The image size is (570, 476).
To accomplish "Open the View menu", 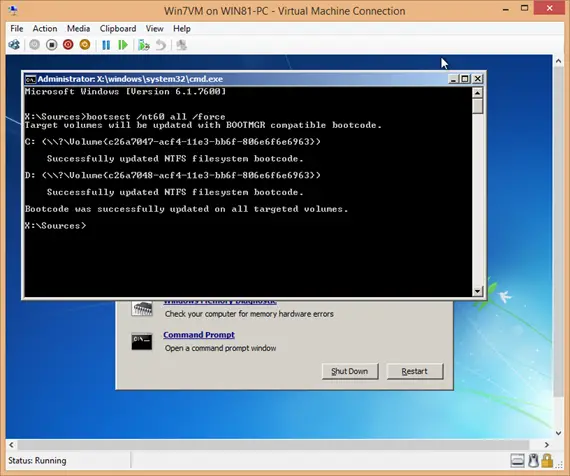I will point(154,28).
